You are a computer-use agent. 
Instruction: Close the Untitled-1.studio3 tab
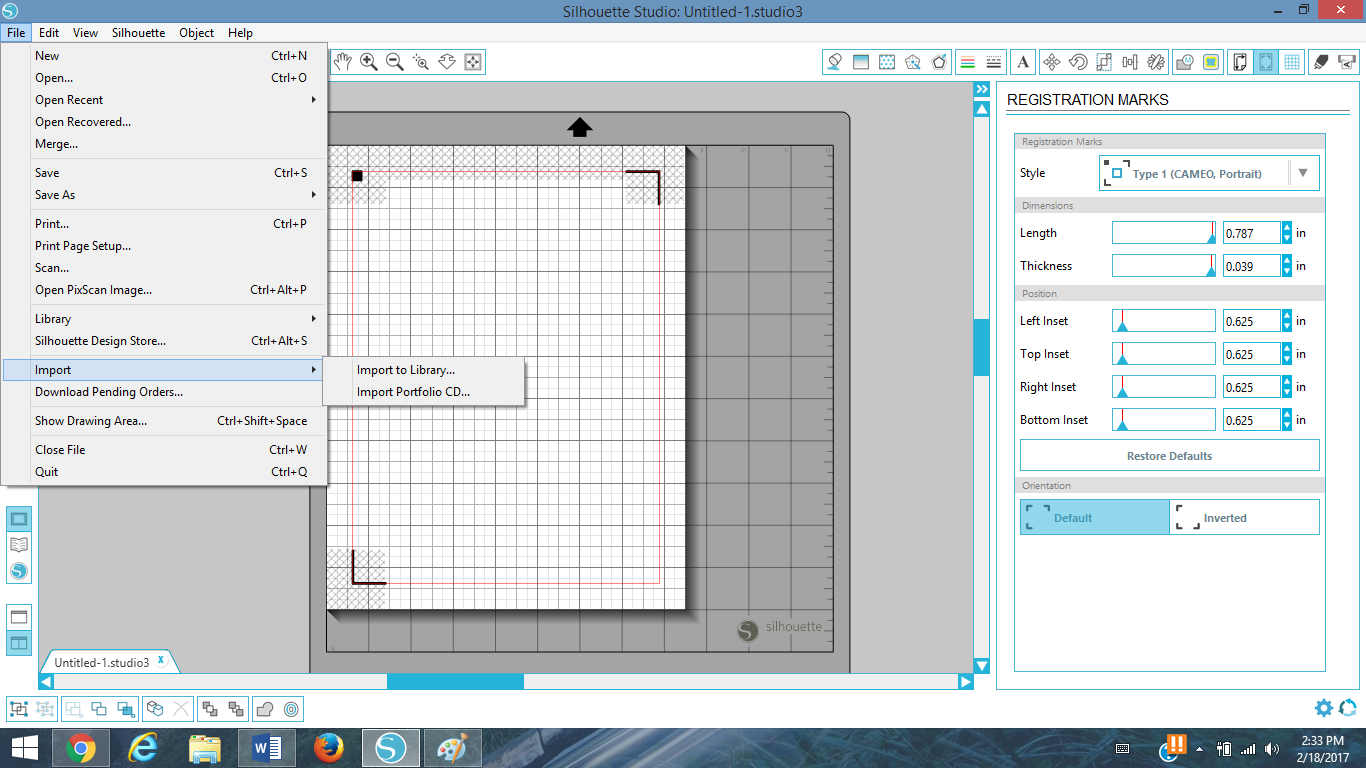[x=161, y=661]
